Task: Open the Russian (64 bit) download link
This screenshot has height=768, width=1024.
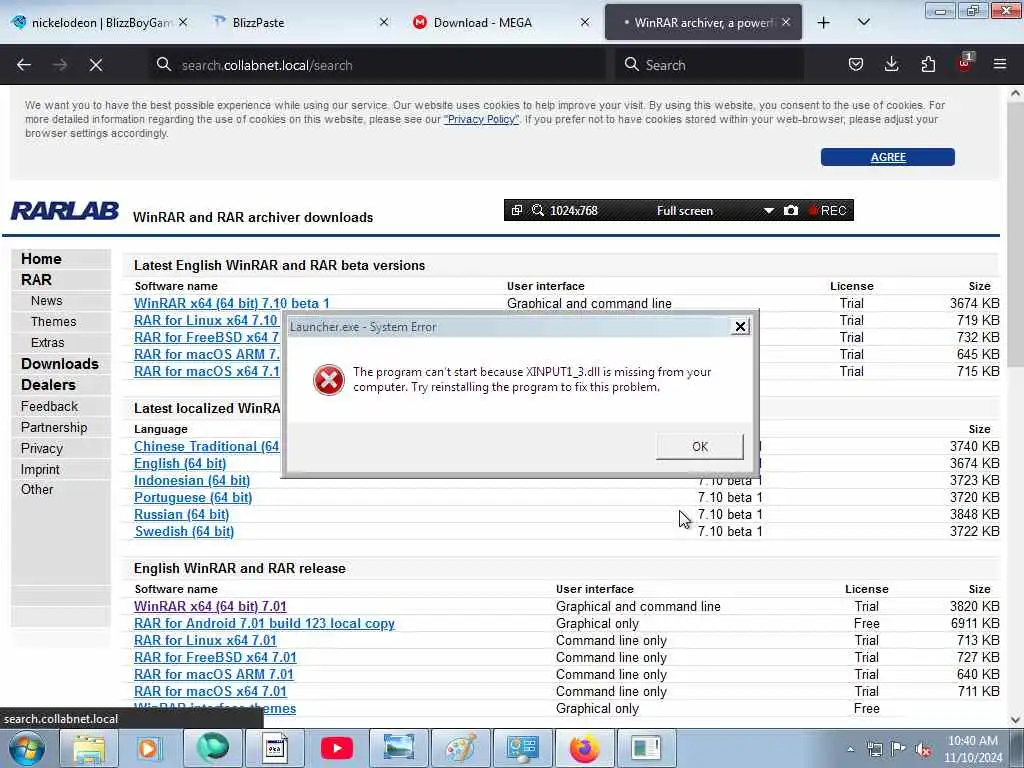Action: click(182, 514)
